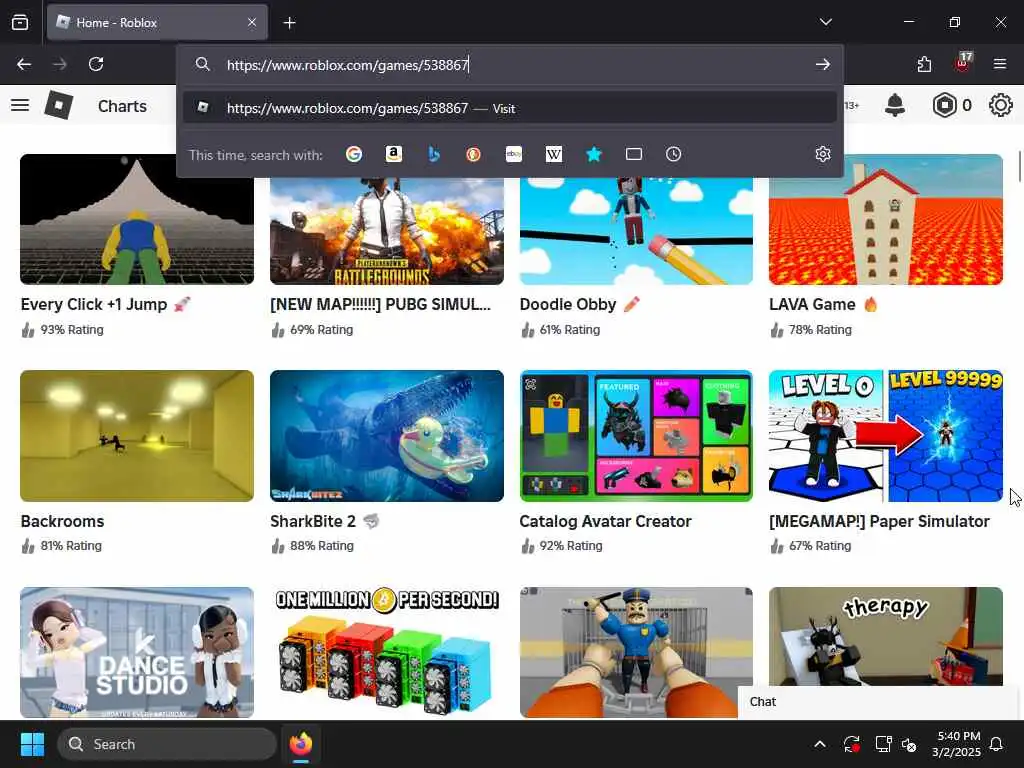Search bookmarks with star icon
This screenshot has width=1024, height=768.
click(594, 154)
